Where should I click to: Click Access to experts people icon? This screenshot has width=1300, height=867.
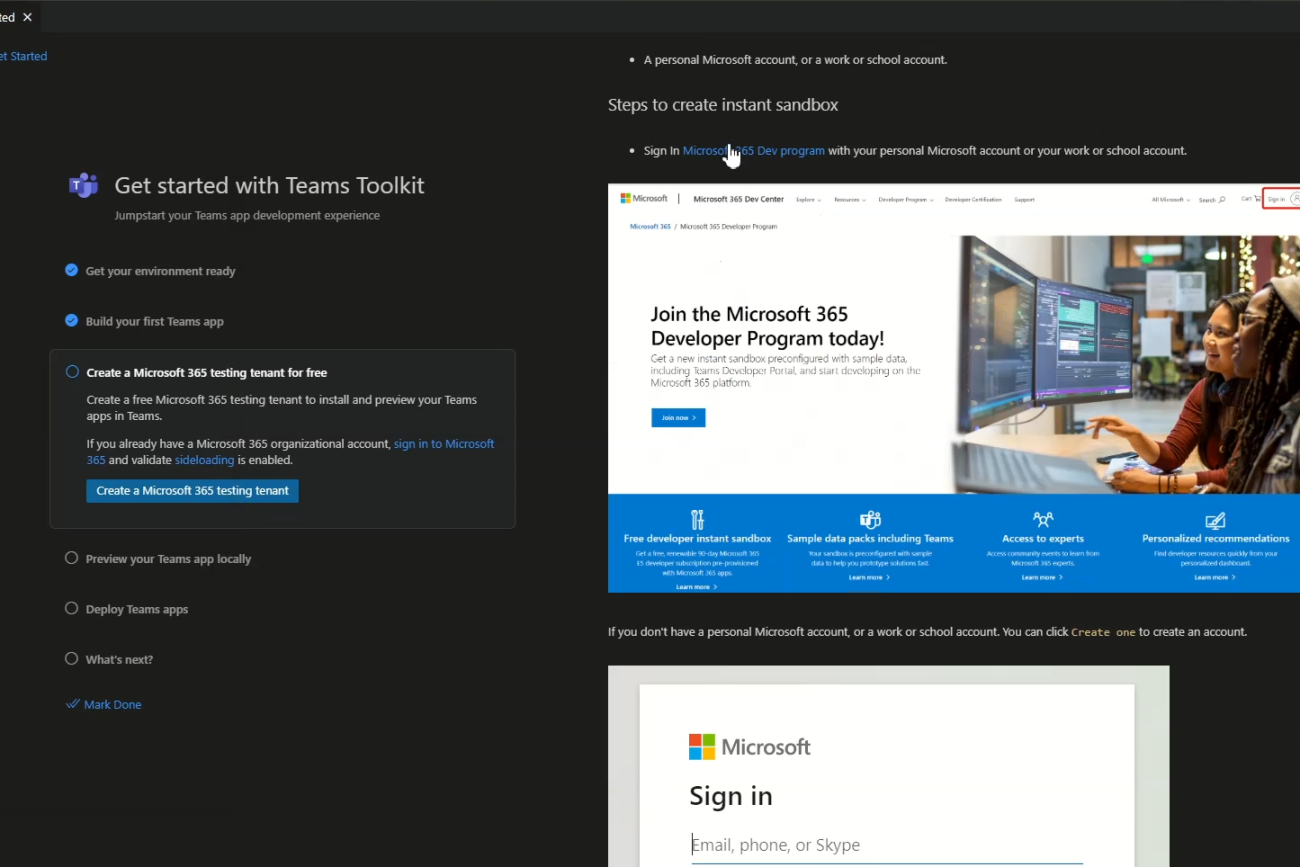1043,520
